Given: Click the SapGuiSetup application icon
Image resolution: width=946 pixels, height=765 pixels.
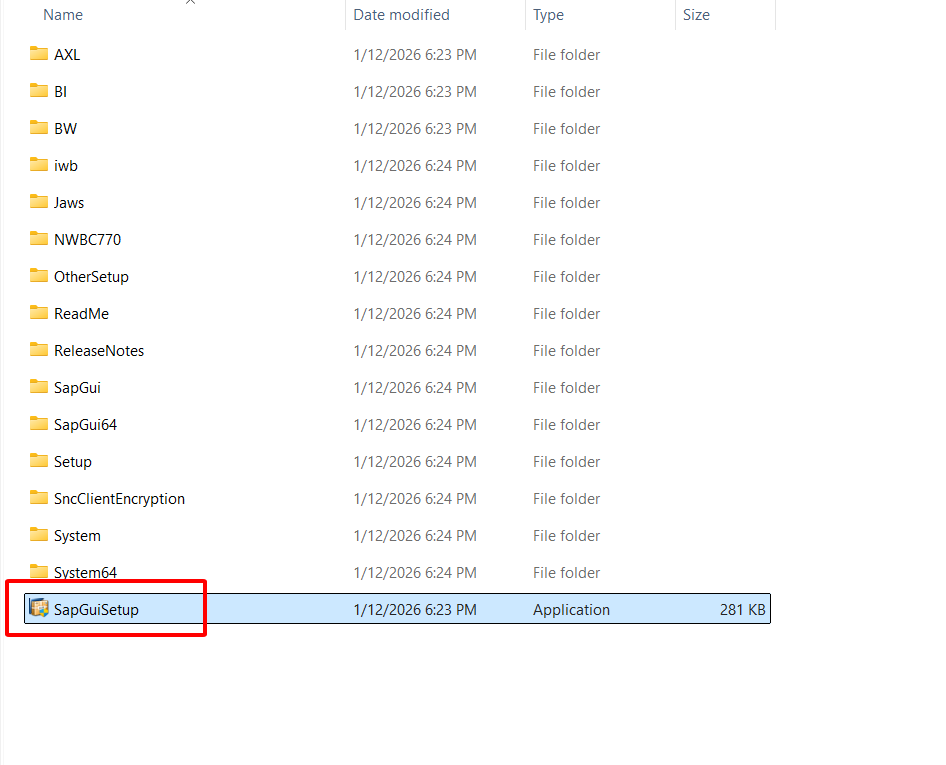Looking at the screenshot, I should [39, 609].
